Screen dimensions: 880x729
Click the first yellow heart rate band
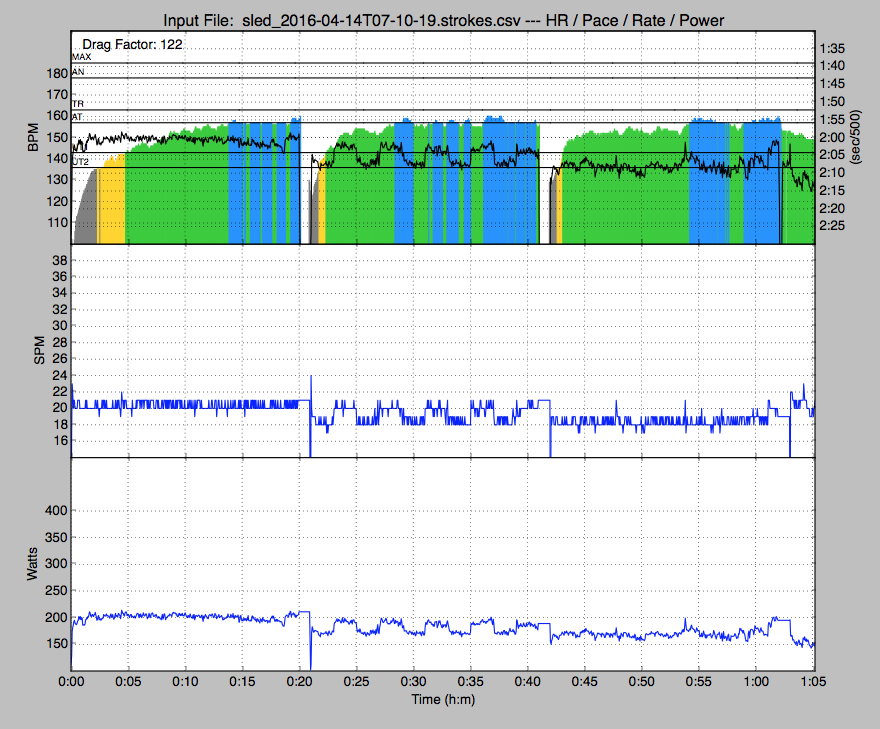pos(113,200)
